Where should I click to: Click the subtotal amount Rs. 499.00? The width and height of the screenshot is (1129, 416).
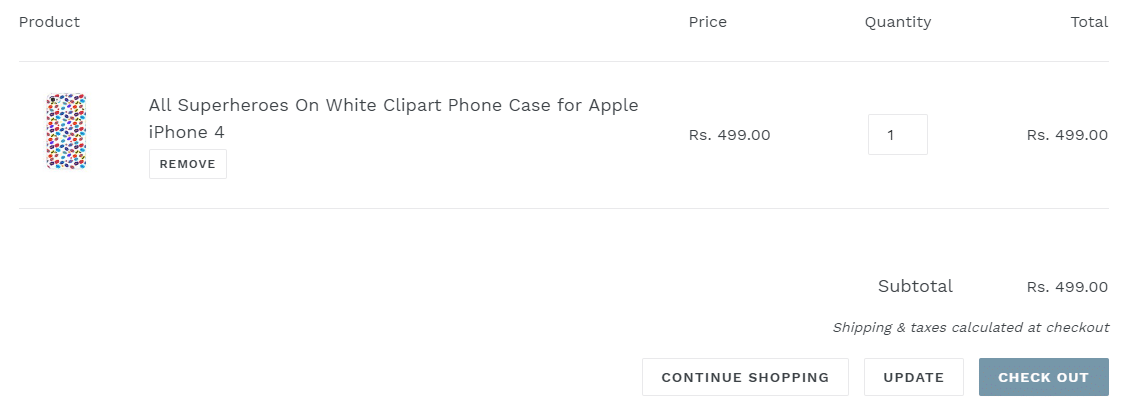coord(1067,287)
